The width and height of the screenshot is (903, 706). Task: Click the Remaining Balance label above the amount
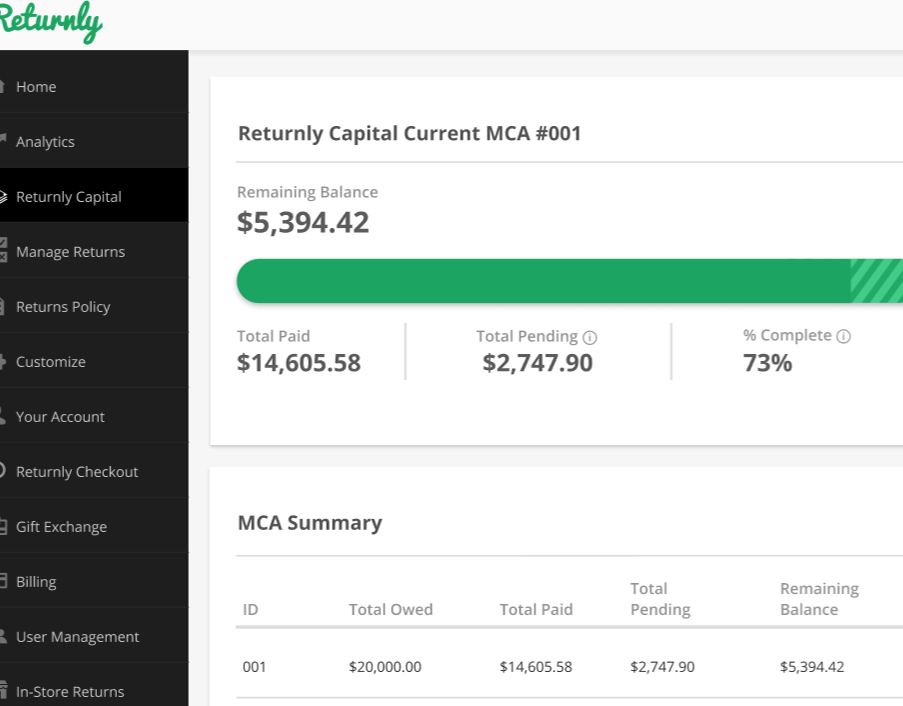click(x=308, y=192)
